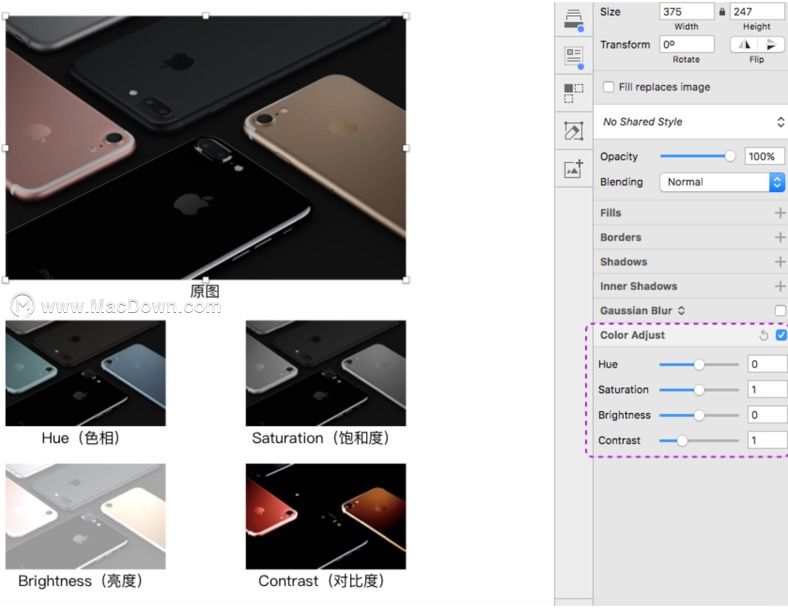
Task: Adjust the Hue slider
Action: (x=699, y=365)
